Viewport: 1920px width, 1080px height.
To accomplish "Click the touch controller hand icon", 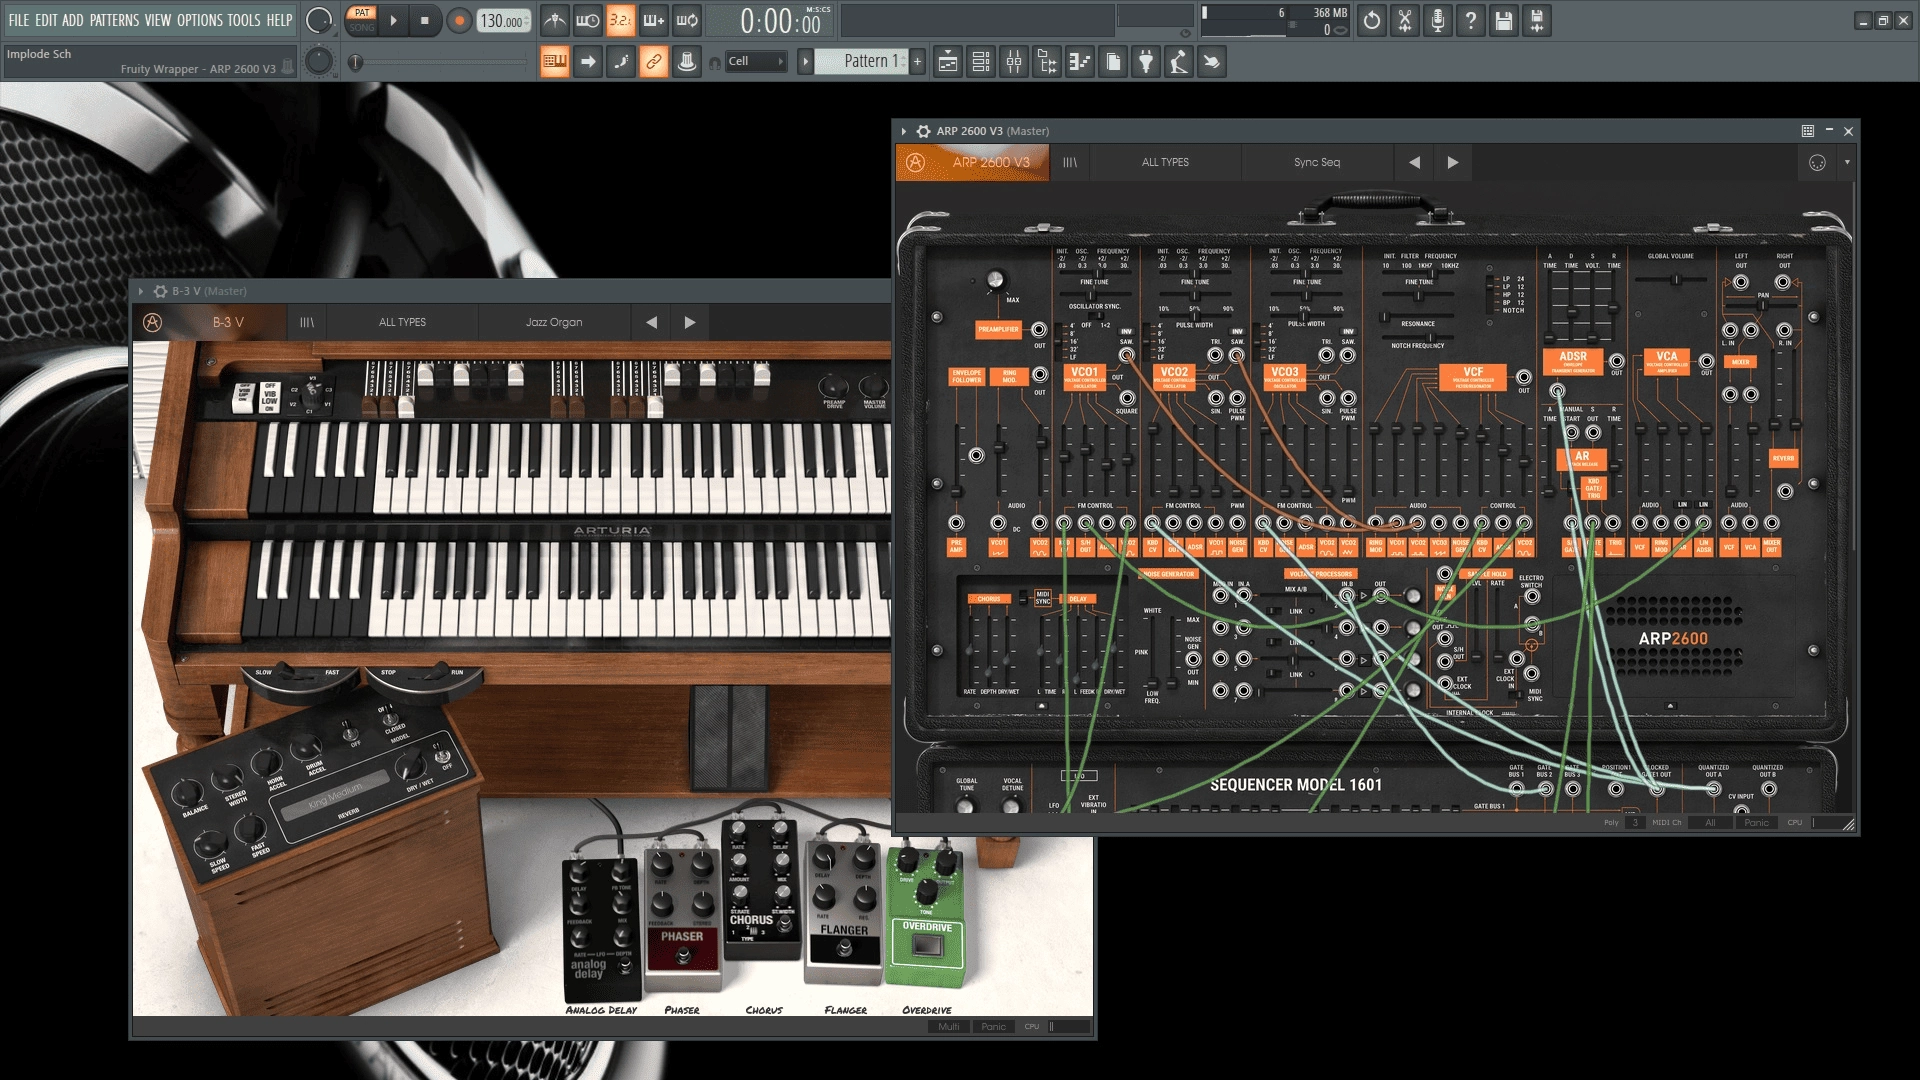I will click(x=1212, y=62).
